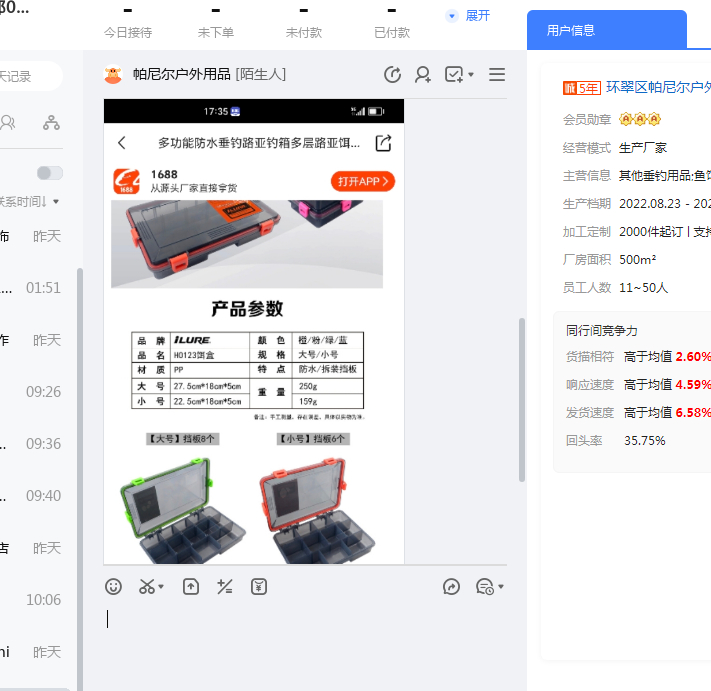Expand the 展开 stats panel
Image resolution: width=711 pixels, height=691 pixels.
(x=468, y=16)
